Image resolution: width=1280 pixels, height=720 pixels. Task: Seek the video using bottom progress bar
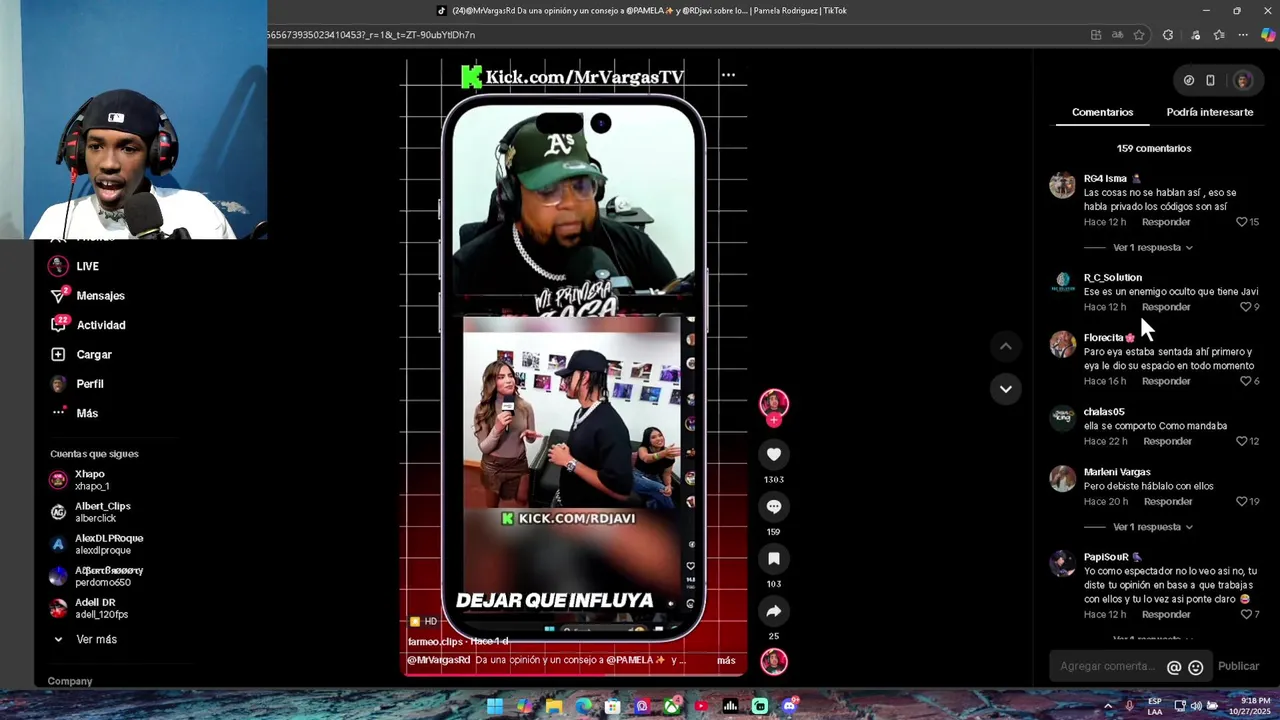pyautogui.click(x=574, y=677)
